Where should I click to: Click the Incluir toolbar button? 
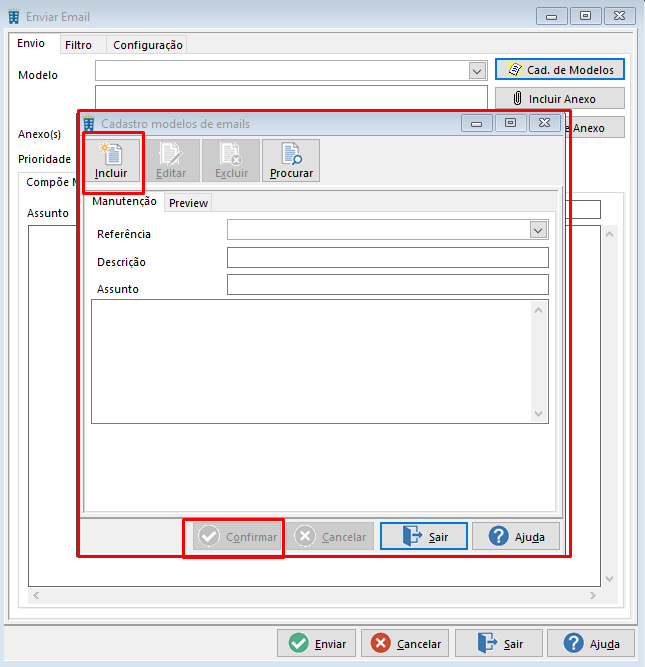click(x=111, y=161)
